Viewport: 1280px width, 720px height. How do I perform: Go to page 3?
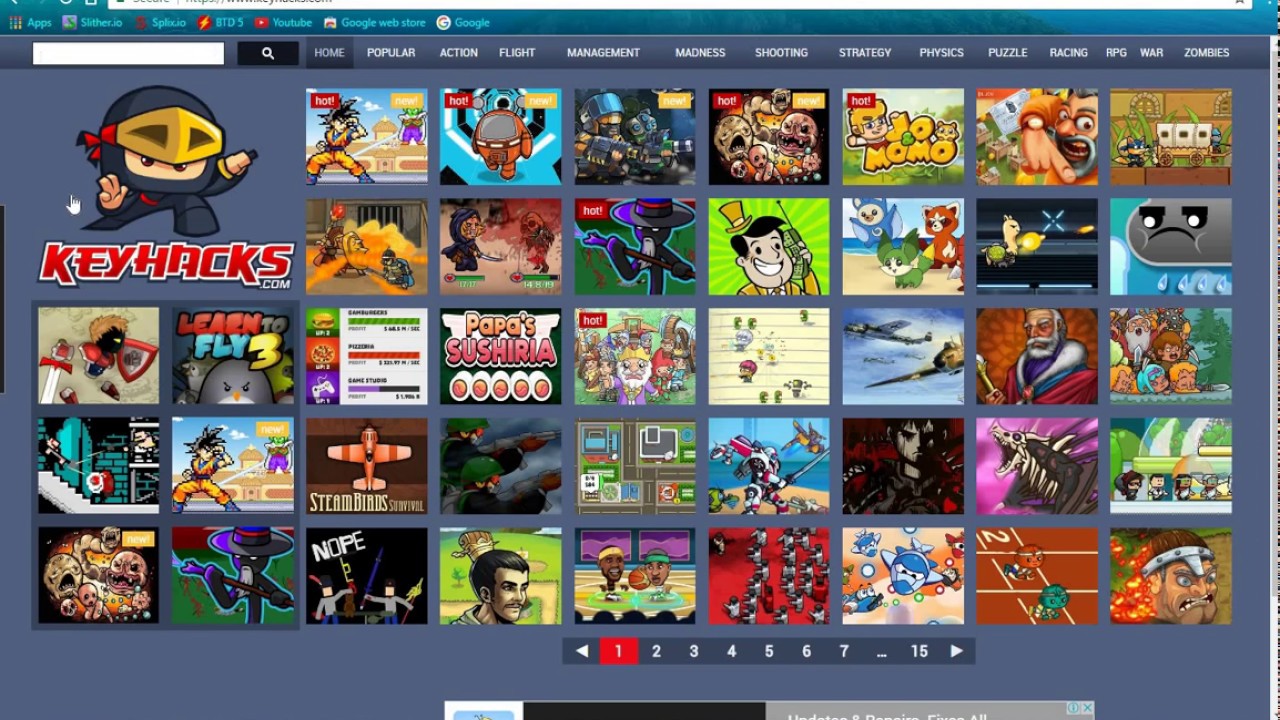(694, 651)
